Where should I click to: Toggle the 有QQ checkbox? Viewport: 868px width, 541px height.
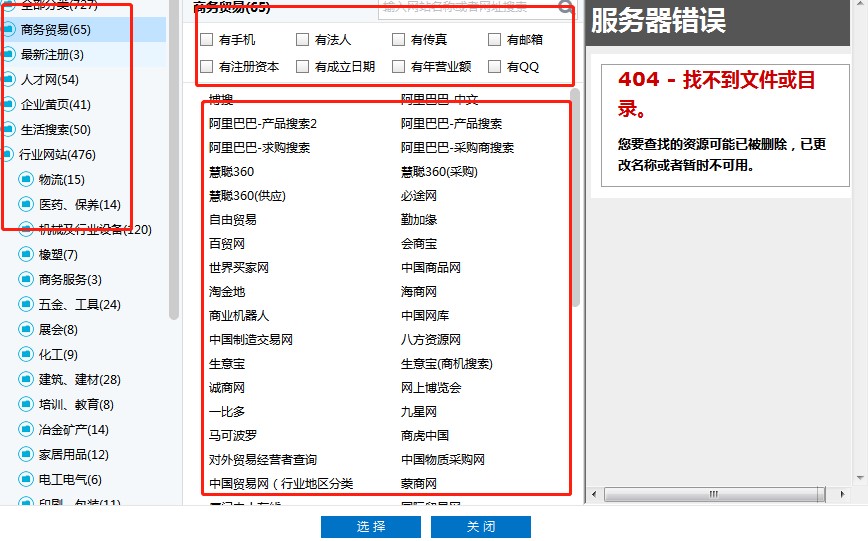point(494,66)
